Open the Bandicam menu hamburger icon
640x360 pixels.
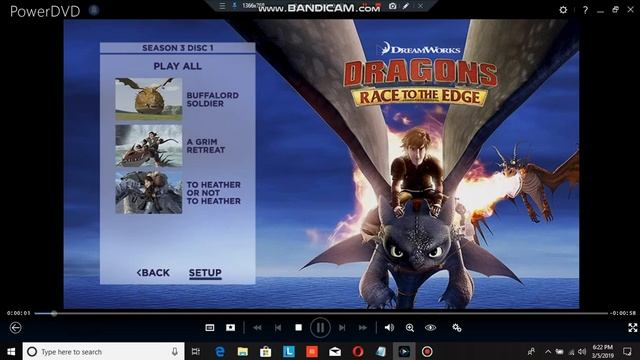pyautogui.click(x=222, y=6)
